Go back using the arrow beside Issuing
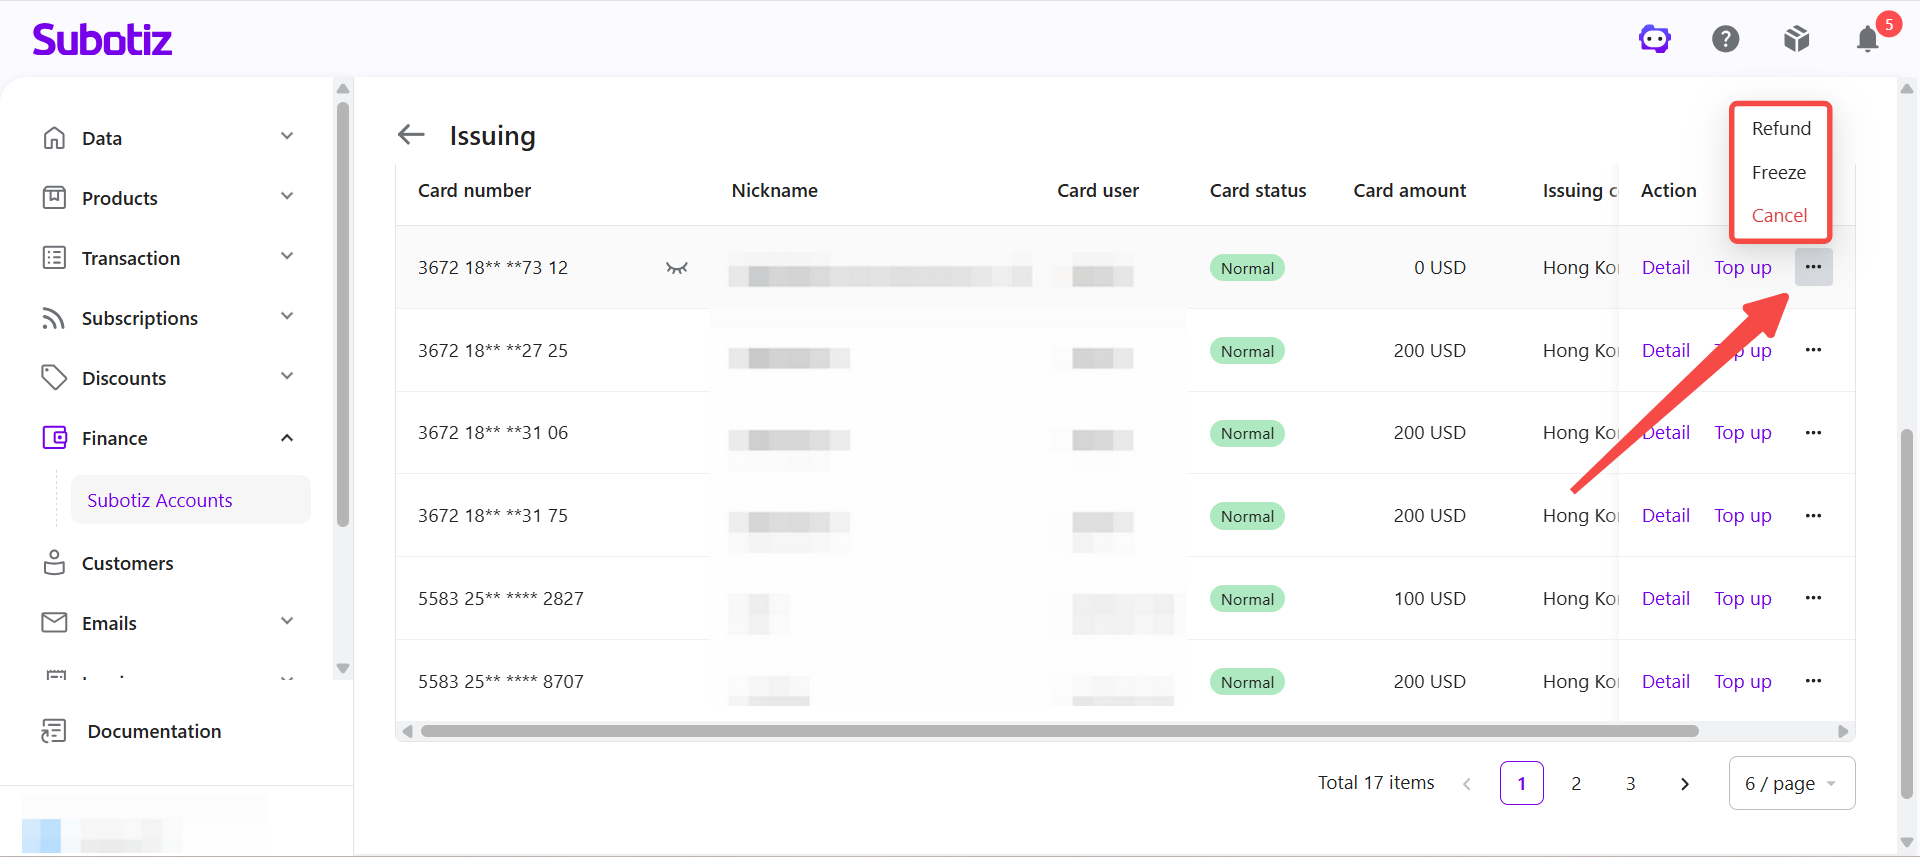The image size is (1920, 857). point(411,134)
